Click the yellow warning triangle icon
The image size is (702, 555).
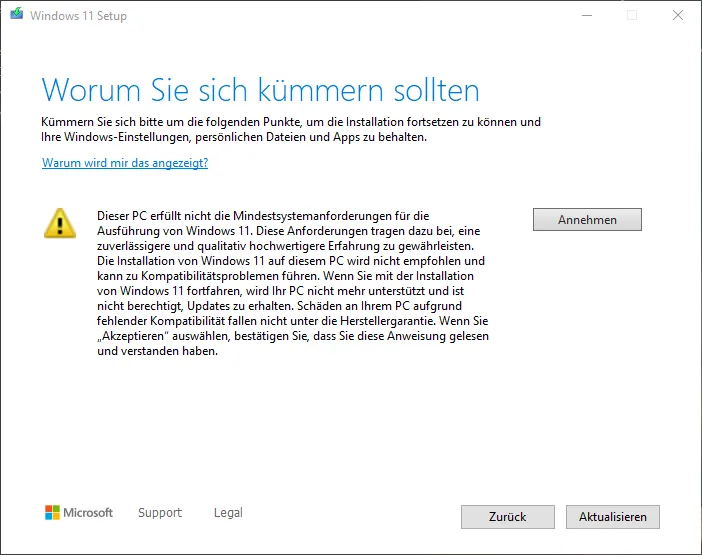point(60,223)
